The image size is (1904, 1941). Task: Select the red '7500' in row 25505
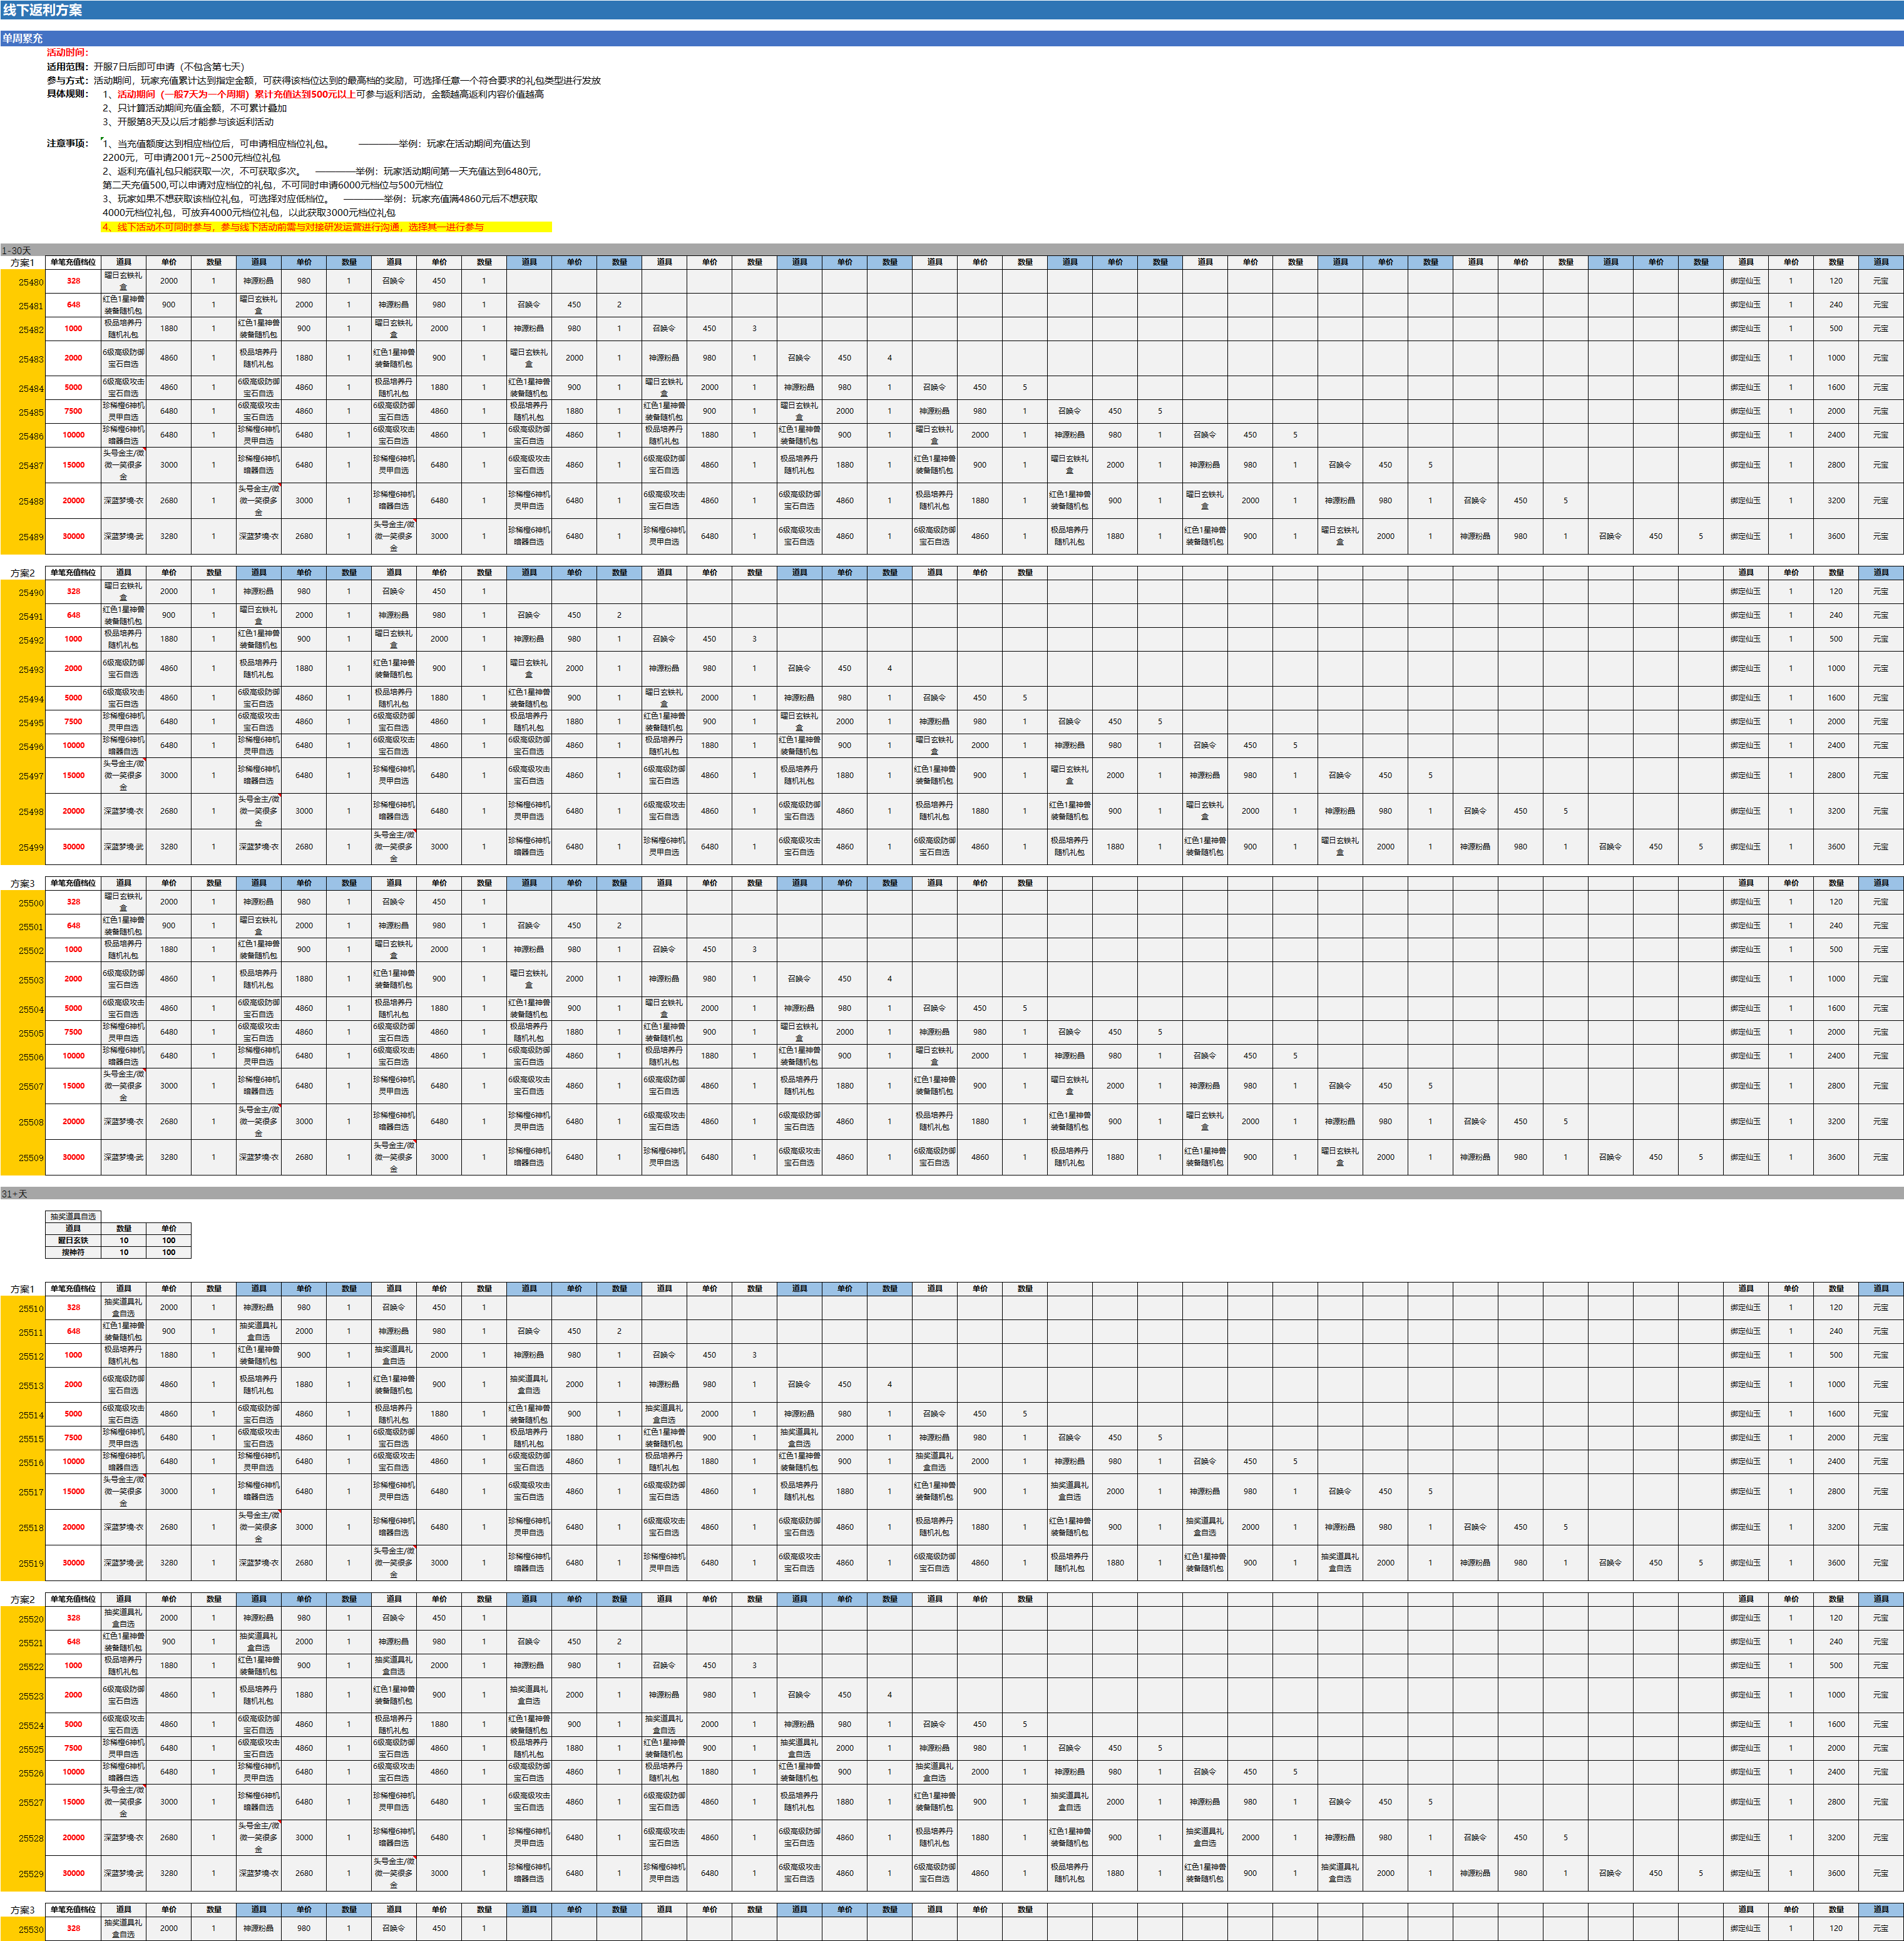click(73, 1032)
